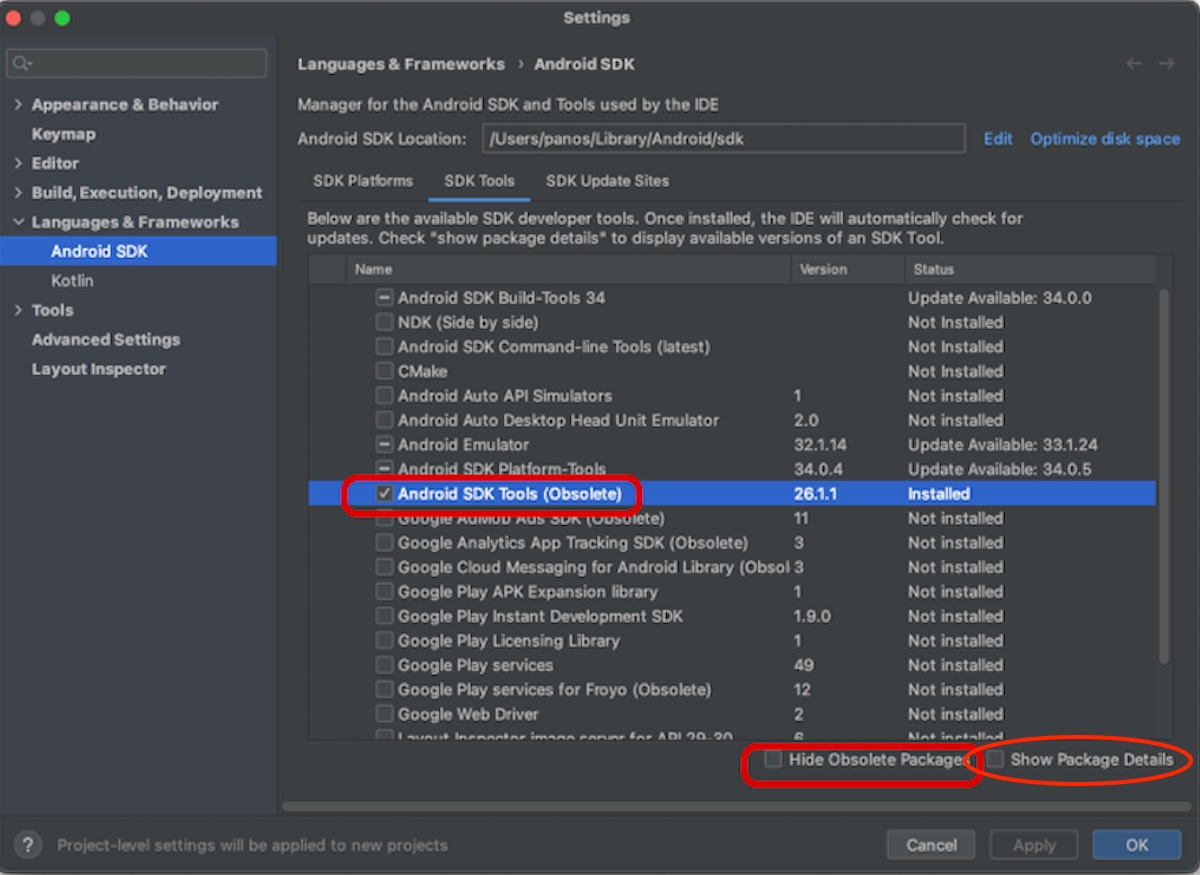
Task: Toggle the Android Emulator update checkbox
Action: (384, 445)
